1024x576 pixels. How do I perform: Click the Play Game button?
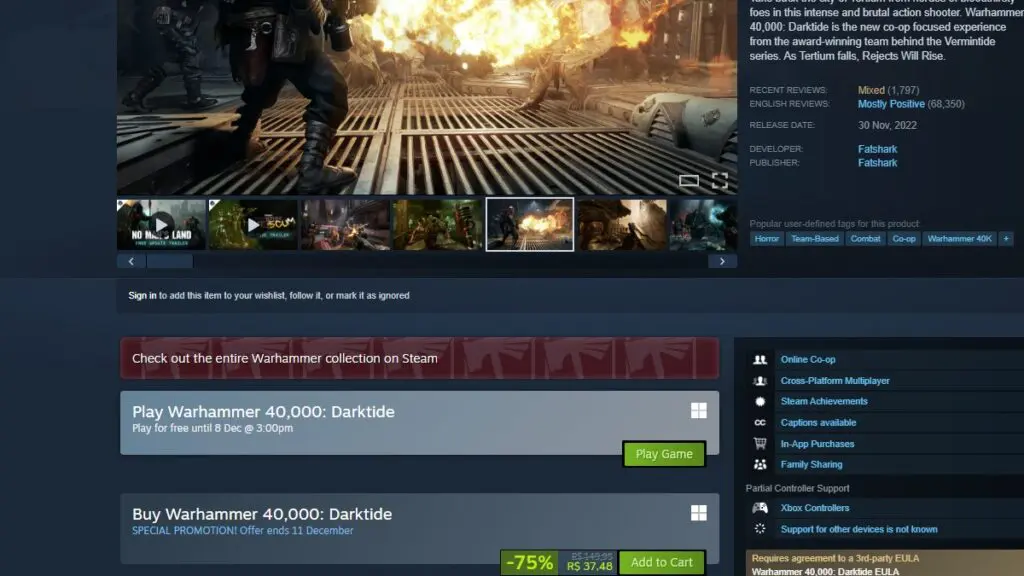coord(663,453)
